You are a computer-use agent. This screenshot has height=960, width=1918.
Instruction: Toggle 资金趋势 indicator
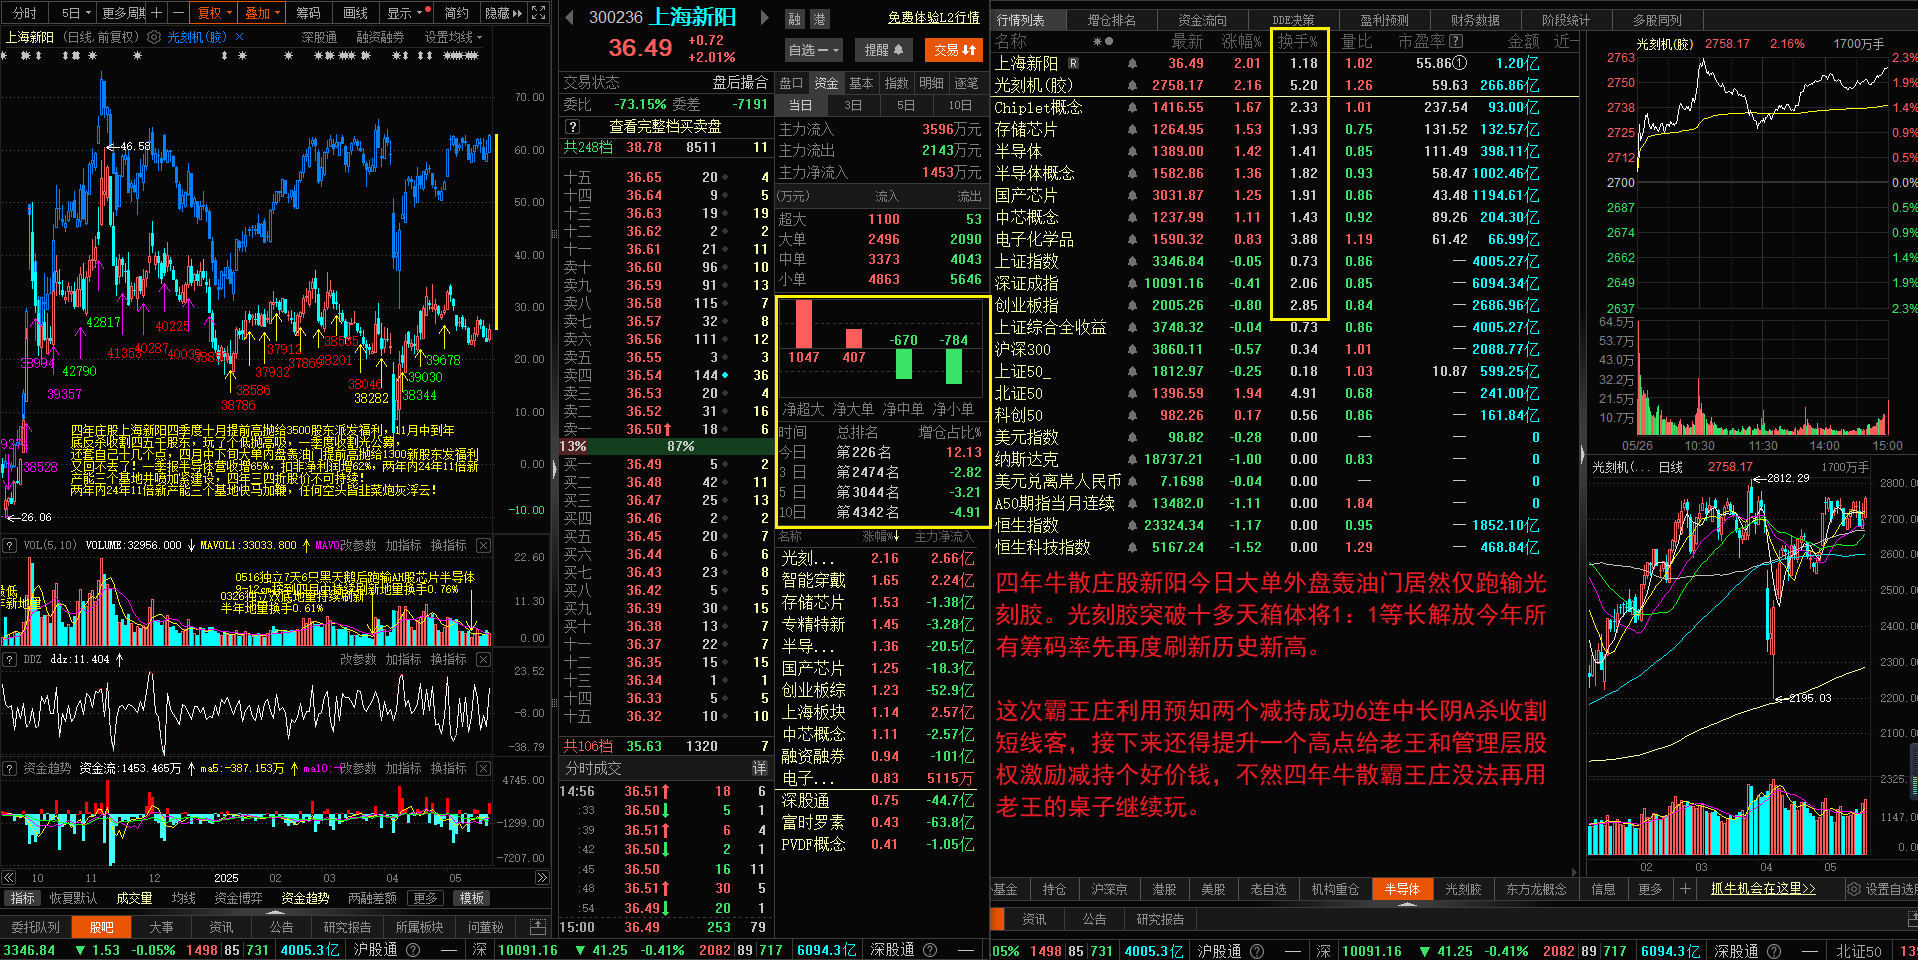coord(305,898)
